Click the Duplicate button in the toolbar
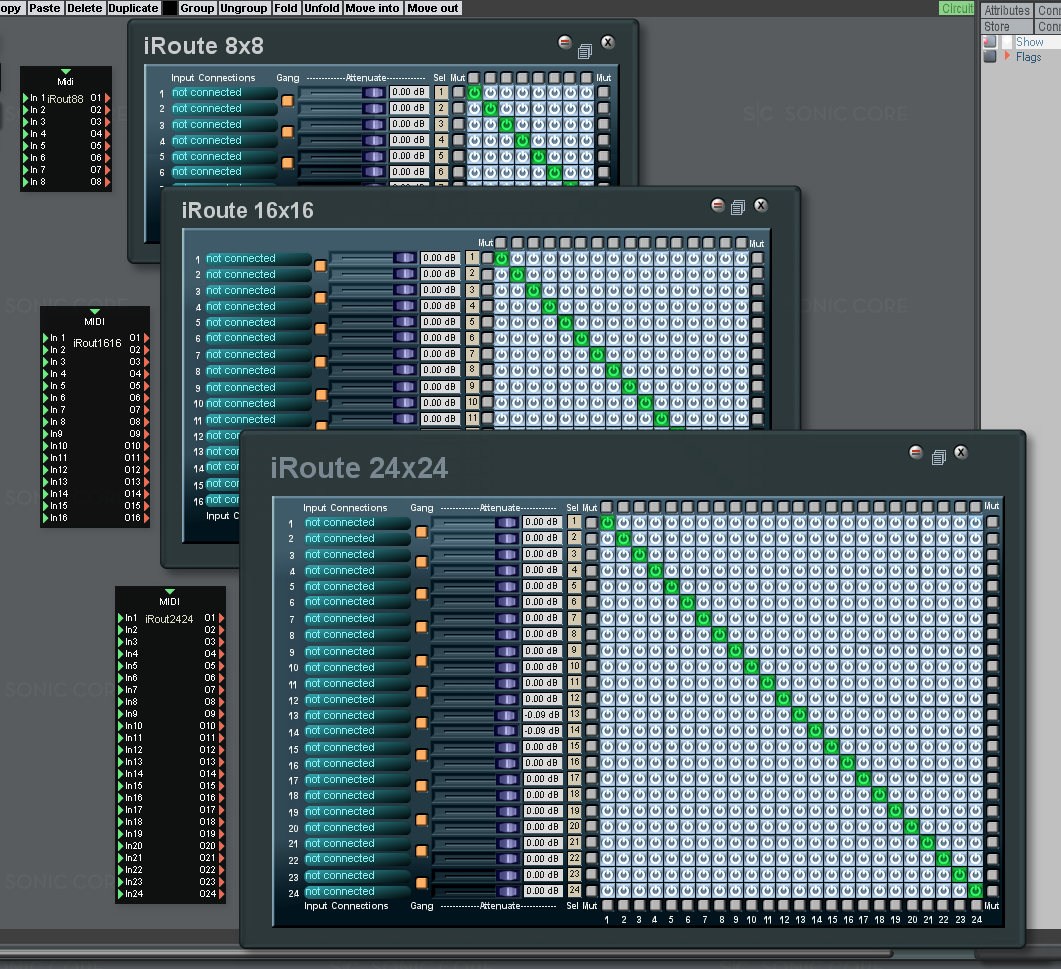Image resolution: width=1061 pixels, height=969 pixels. point(133,8)
